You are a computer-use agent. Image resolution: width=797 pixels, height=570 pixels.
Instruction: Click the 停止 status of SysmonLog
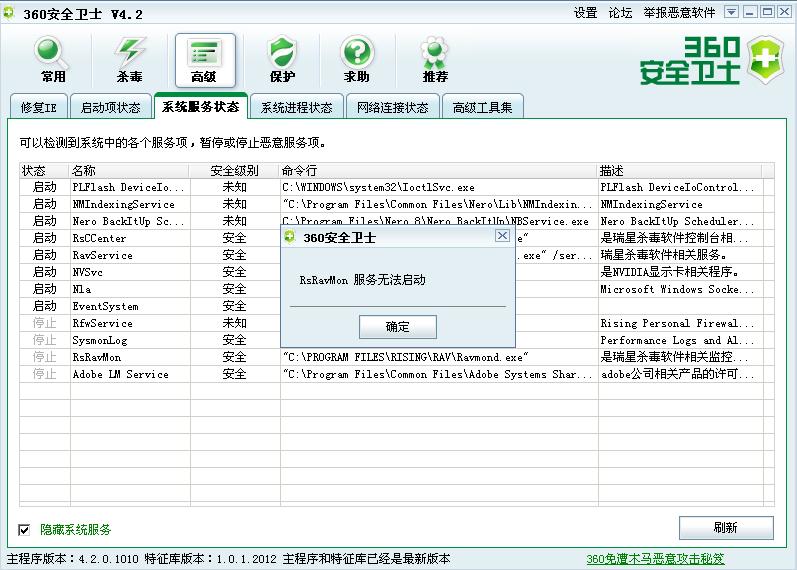coord(45,340)
